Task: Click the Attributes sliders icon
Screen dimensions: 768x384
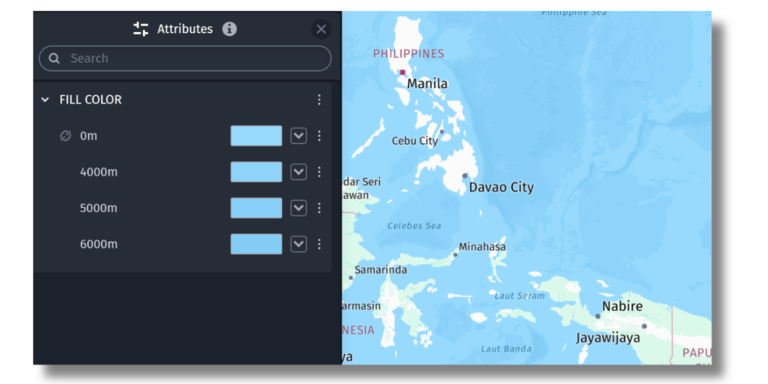Action: (141, 29)
